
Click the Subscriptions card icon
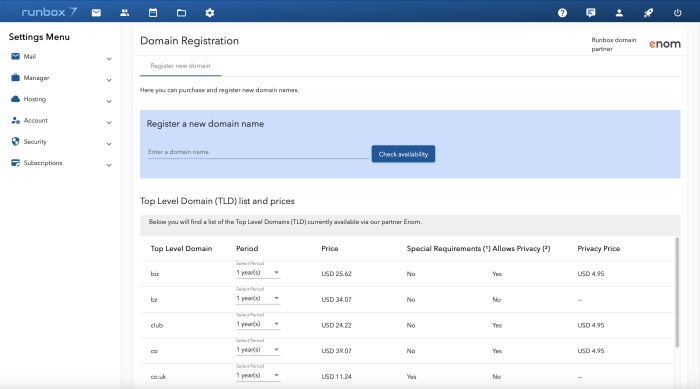coord(15,163)
